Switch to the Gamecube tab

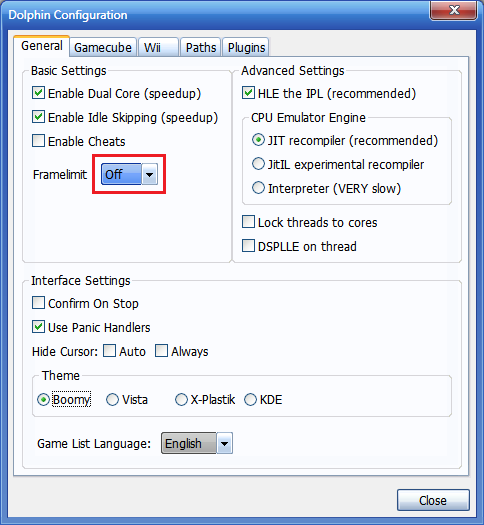pos(103,47)
